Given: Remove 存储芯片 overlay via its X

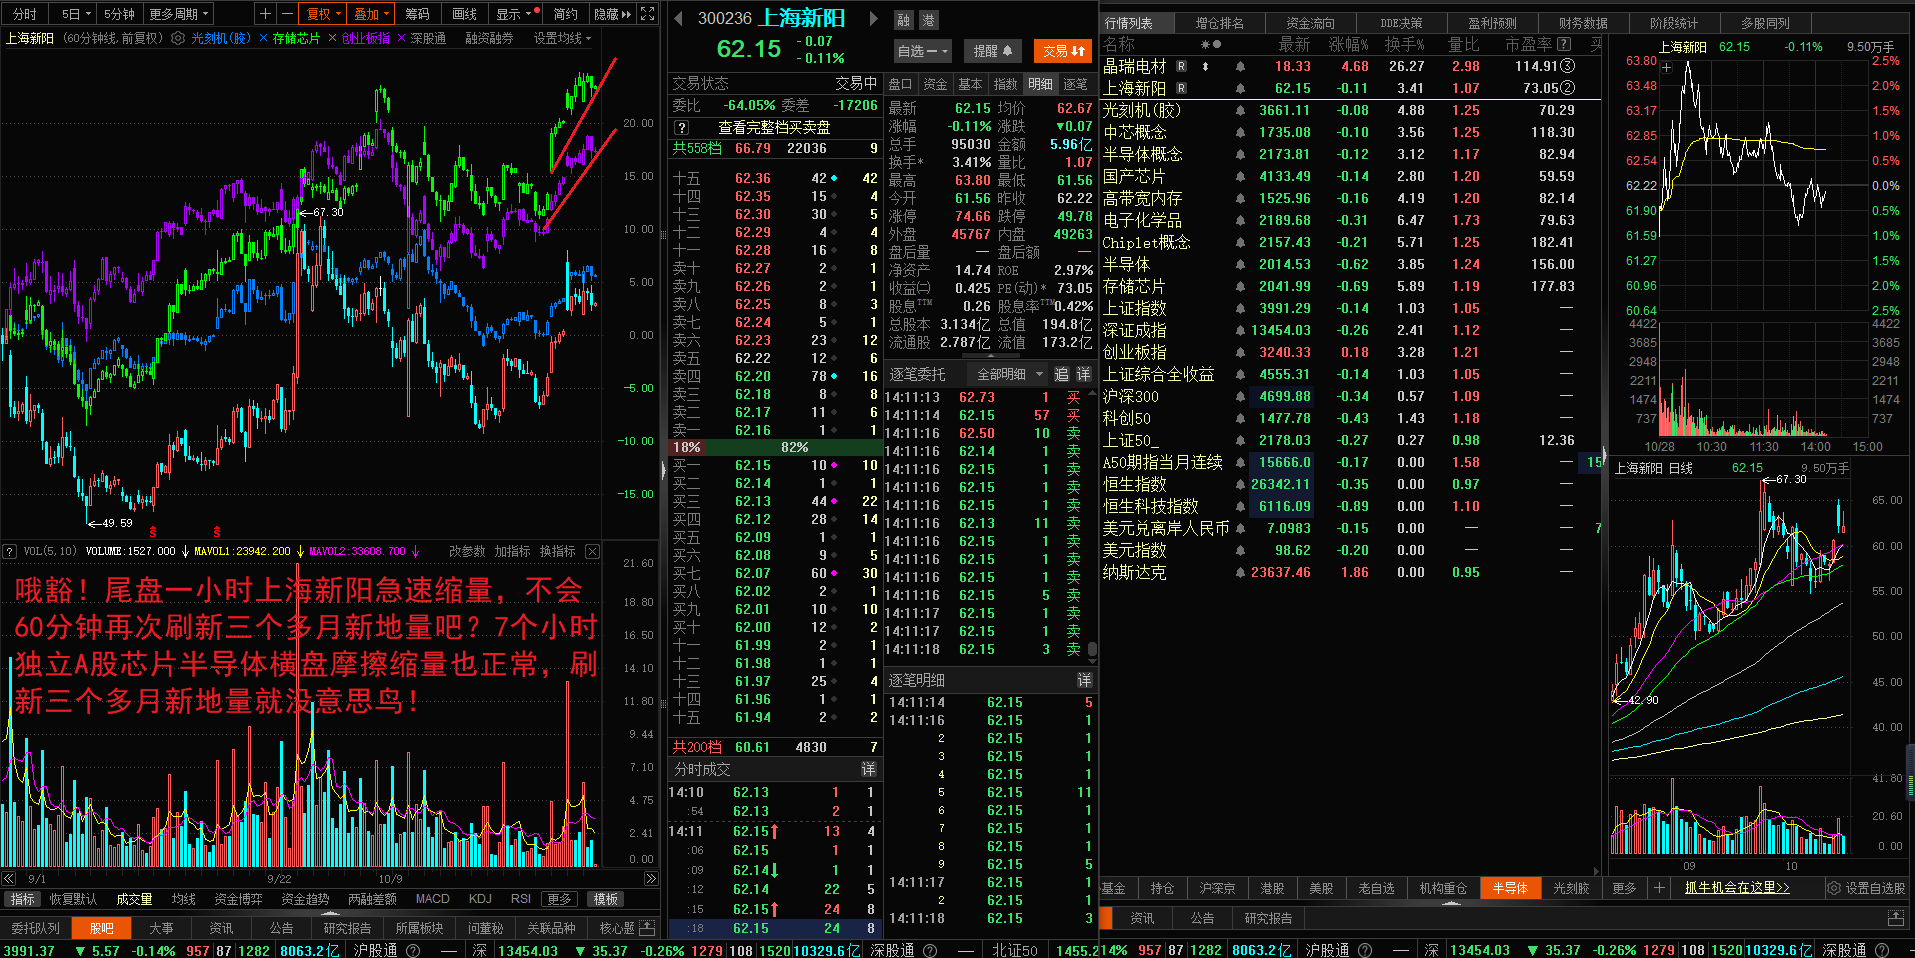Looking at the screenshot, I should click(x=332, y=38).
